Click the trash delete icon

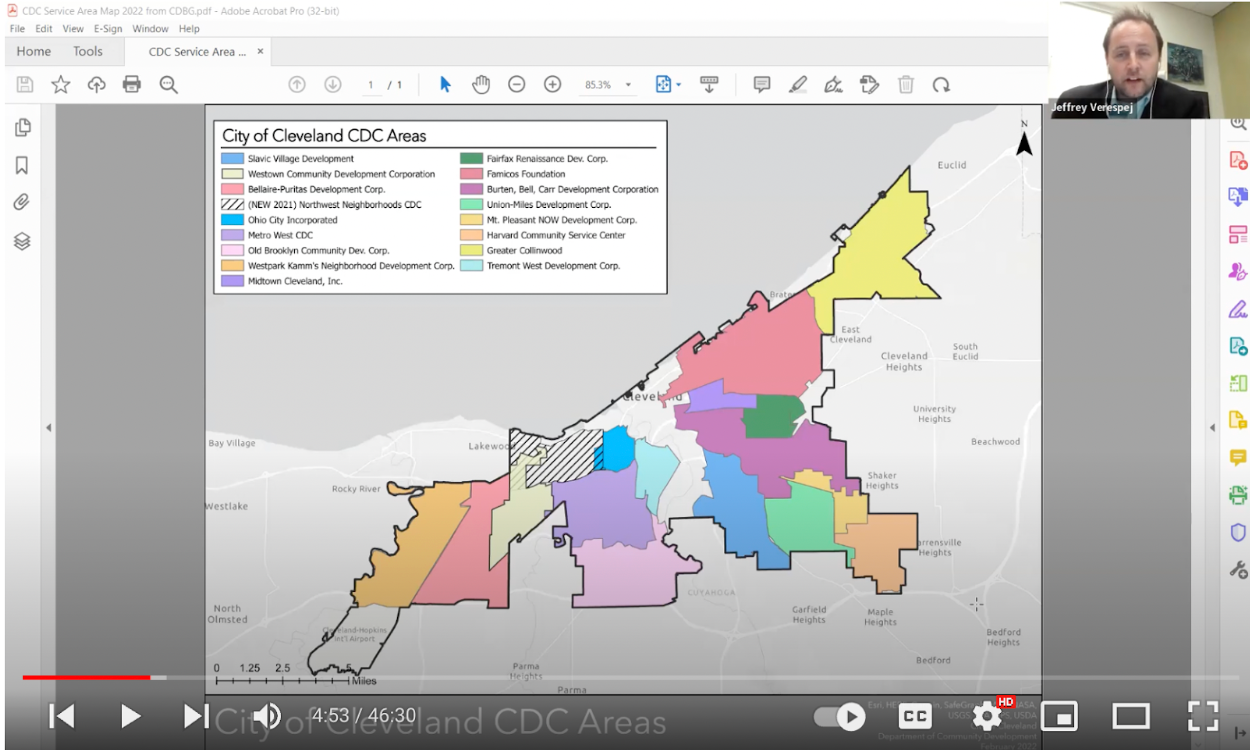click(906, 85)
